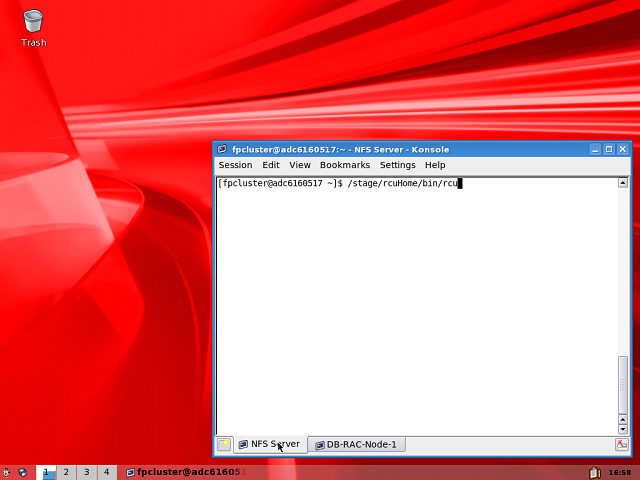Click the Konsole title bar text
The height and width of the screenshot is (480, 640).
pyautogui.click(x=340, y=149)
